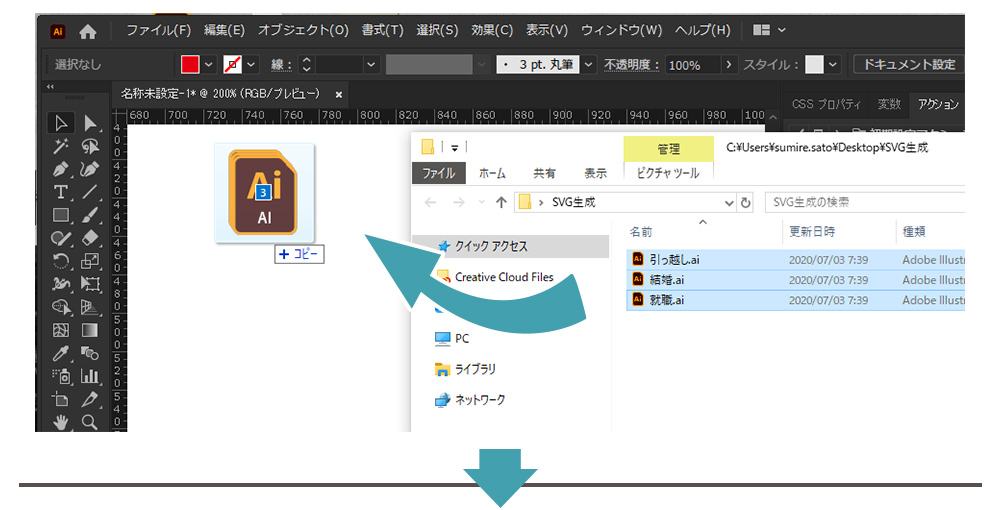Select the Symbol Sprayer tool

(61, 376)
